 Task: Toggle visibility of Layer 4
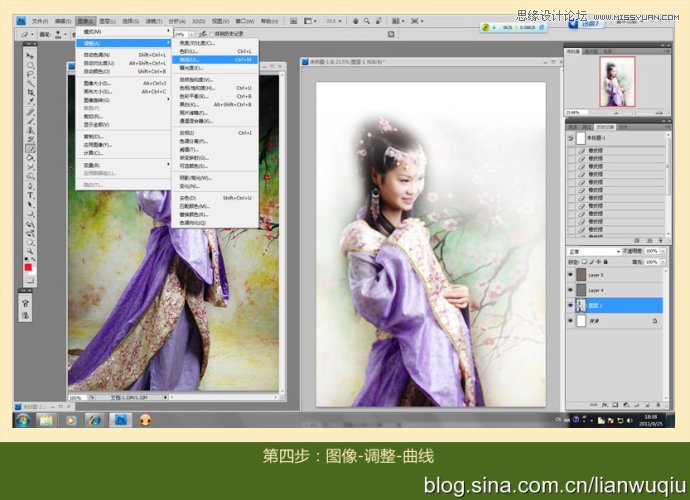pyautogui.click(x=571, y=290)
